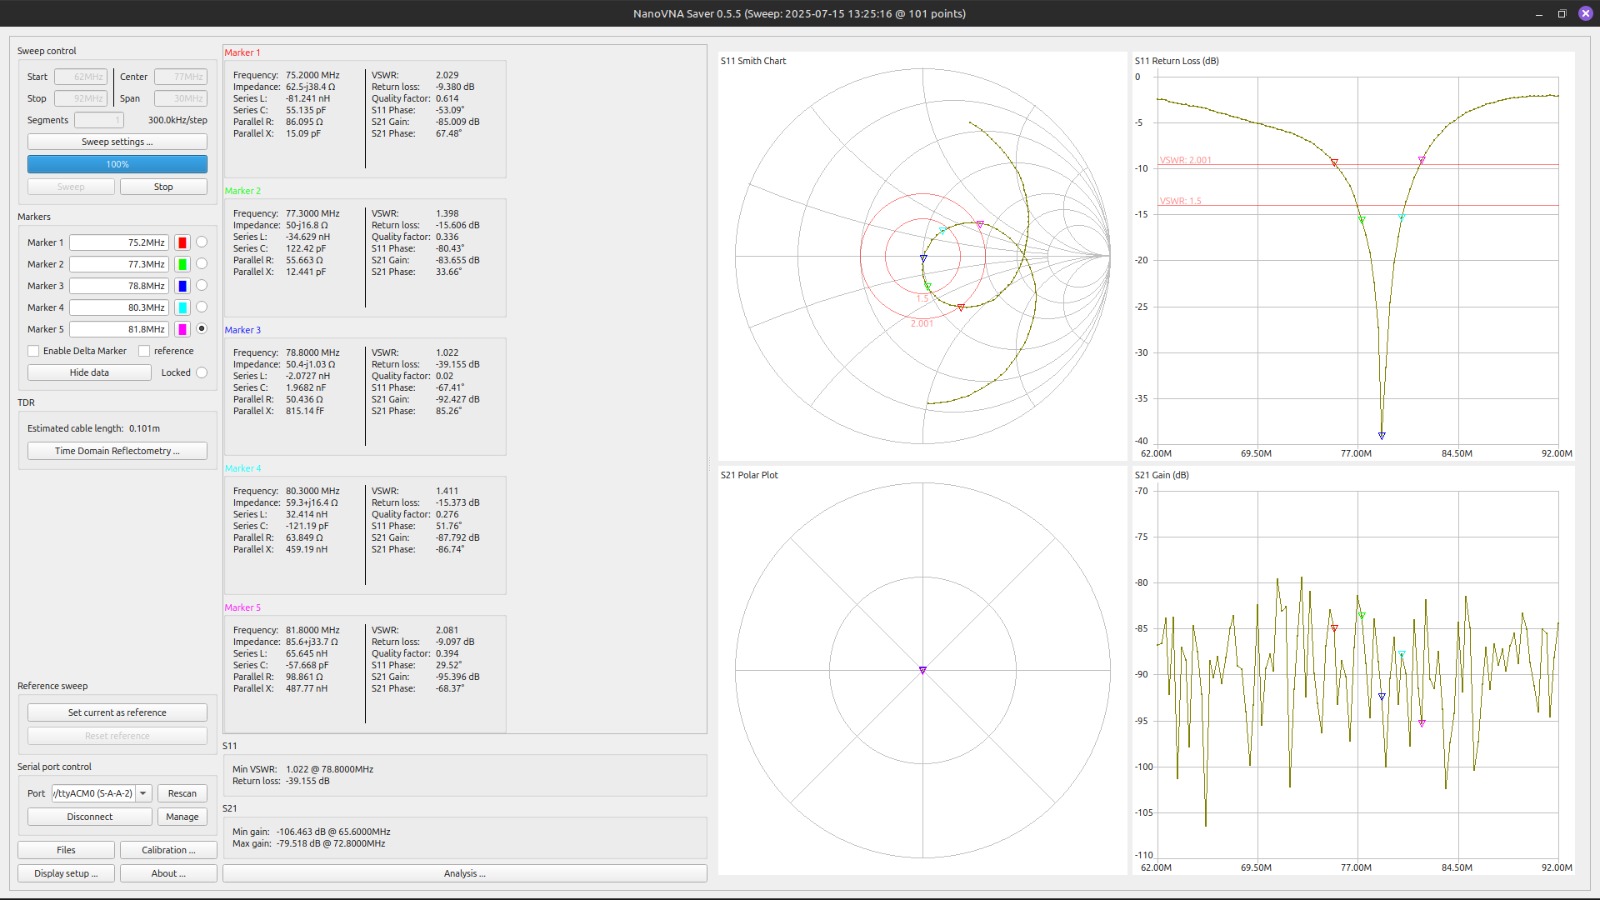The image size is (1600, 900).
Task: Rescan the serial ports
Action: [x=182, y=793]
